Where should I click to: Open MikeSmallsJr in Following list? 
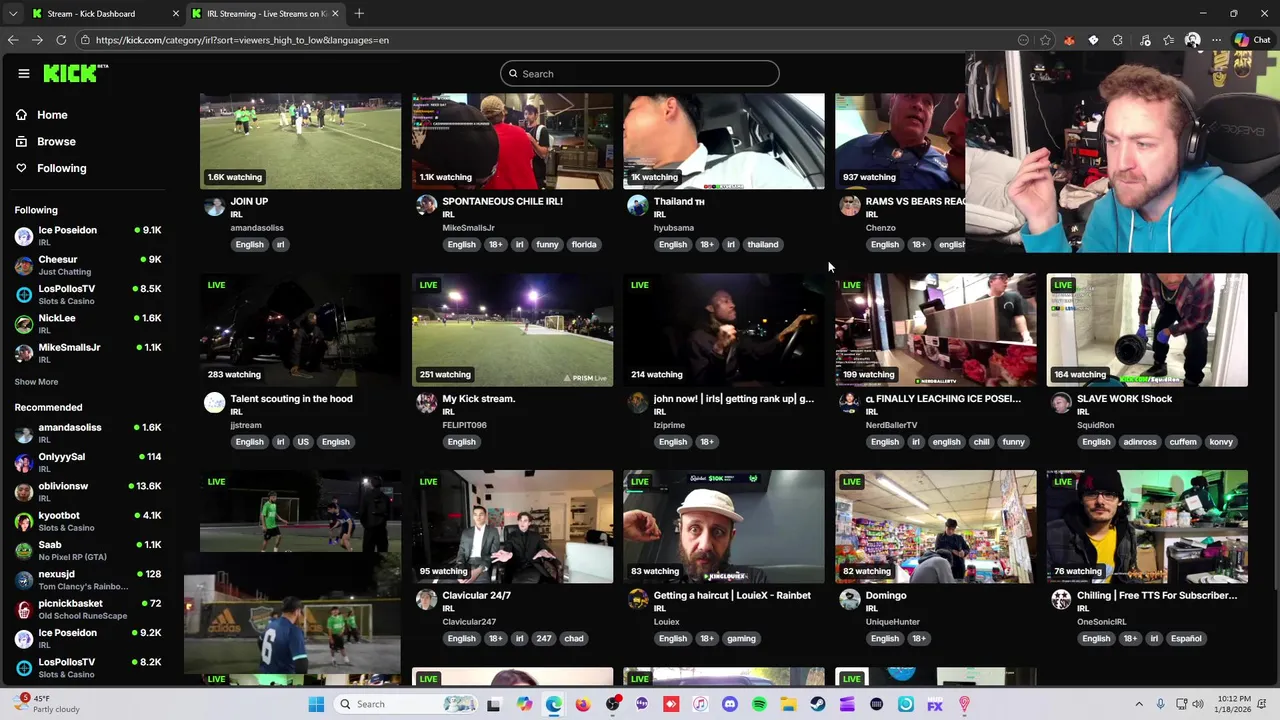(88, 352)
